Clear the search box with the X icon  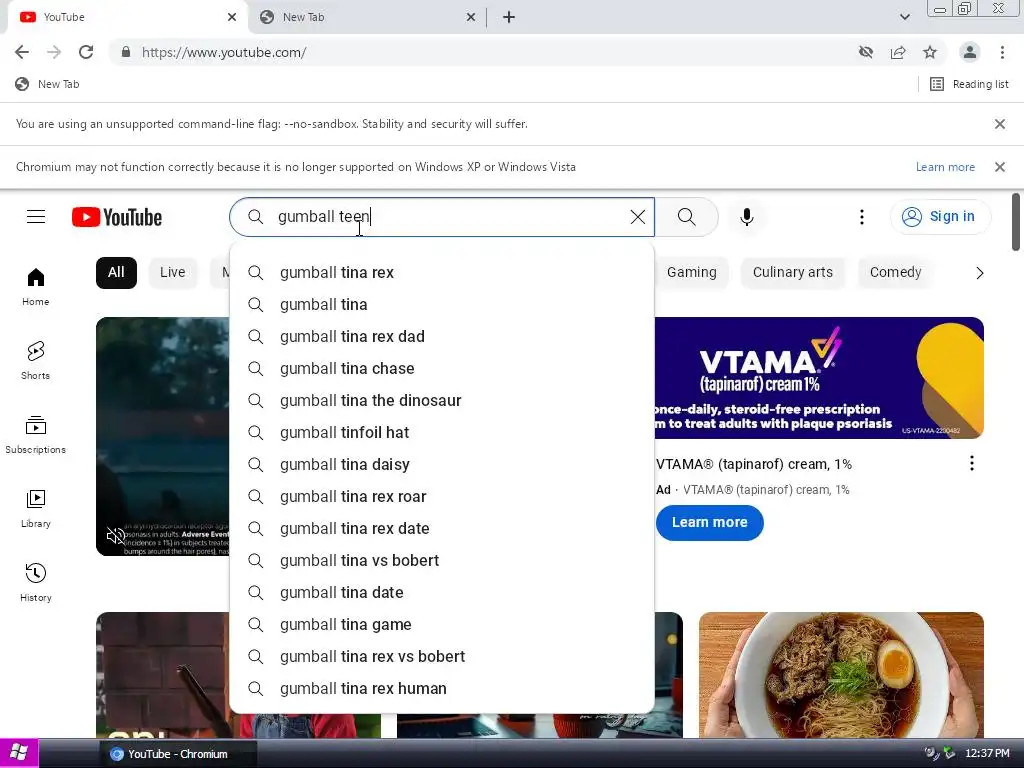[637, 217]
